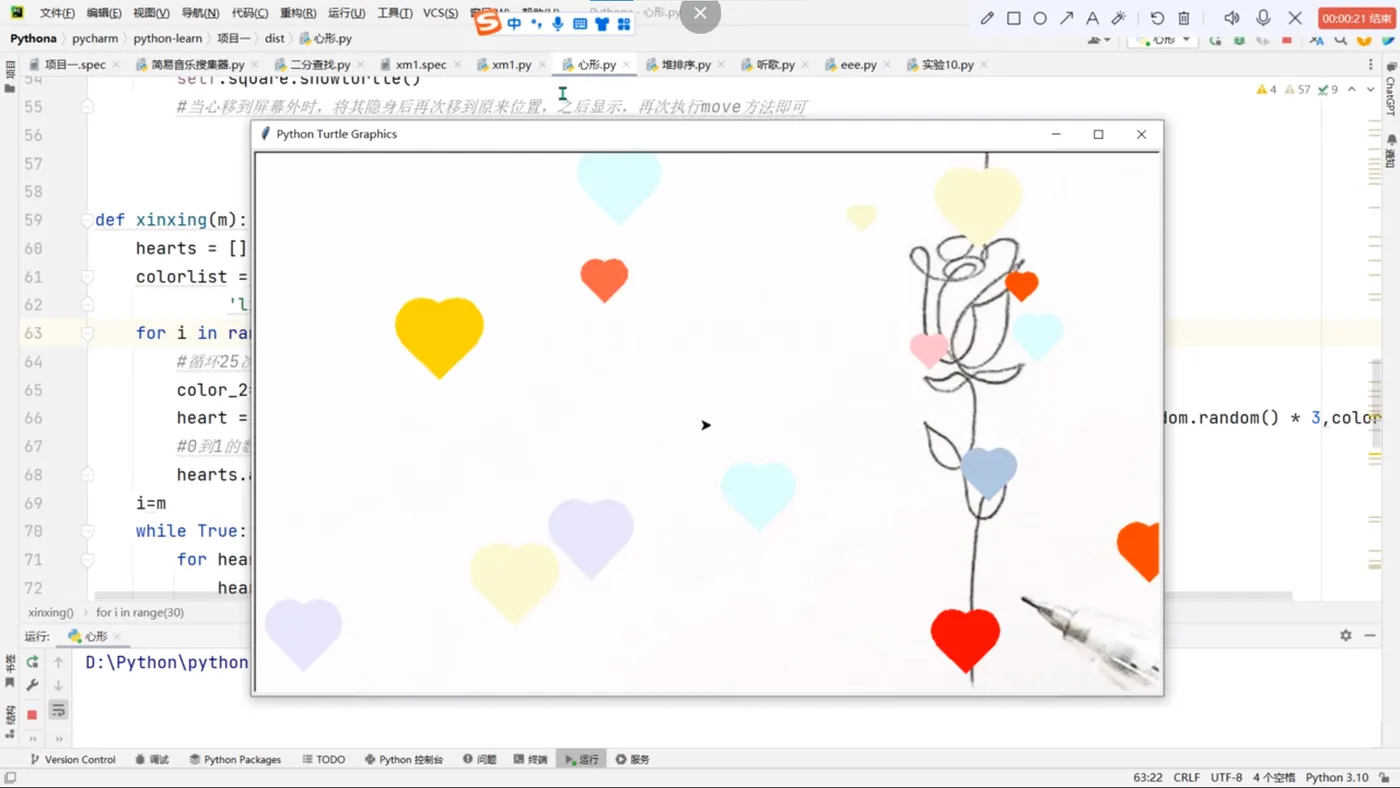The image size is (1400, 788).
Task: Open the 工具(T) menu
Action: [x=395, y=13]
